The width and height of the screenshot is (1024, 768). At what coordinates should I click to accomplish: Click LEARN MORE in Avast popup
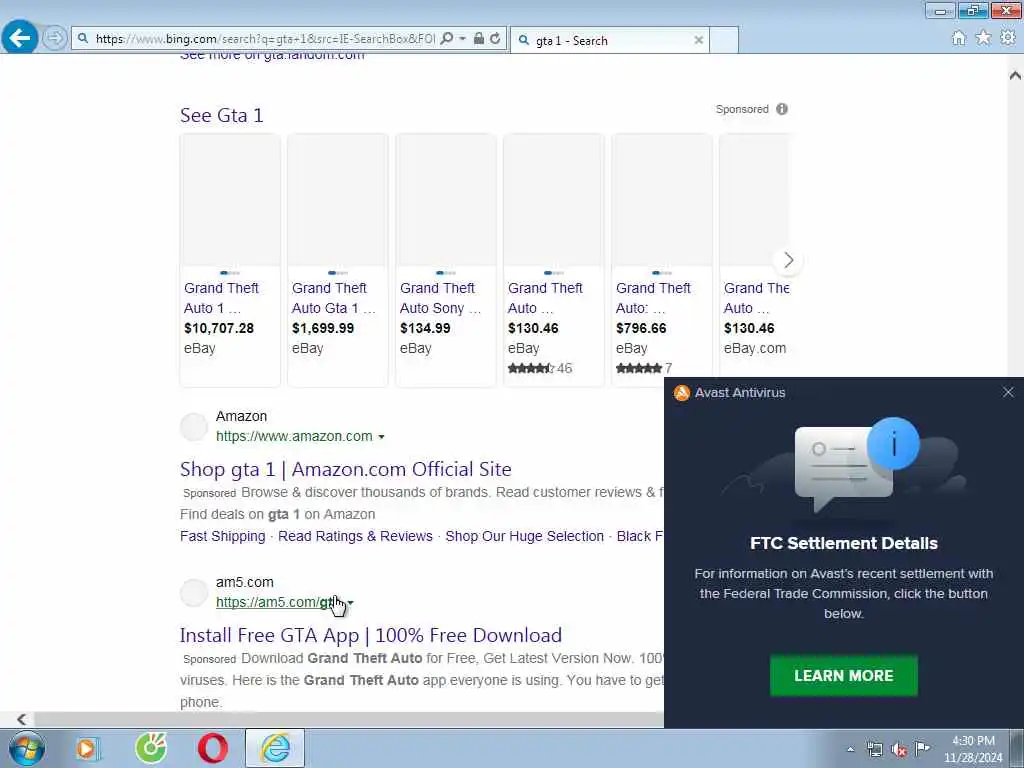coord(844,676)
